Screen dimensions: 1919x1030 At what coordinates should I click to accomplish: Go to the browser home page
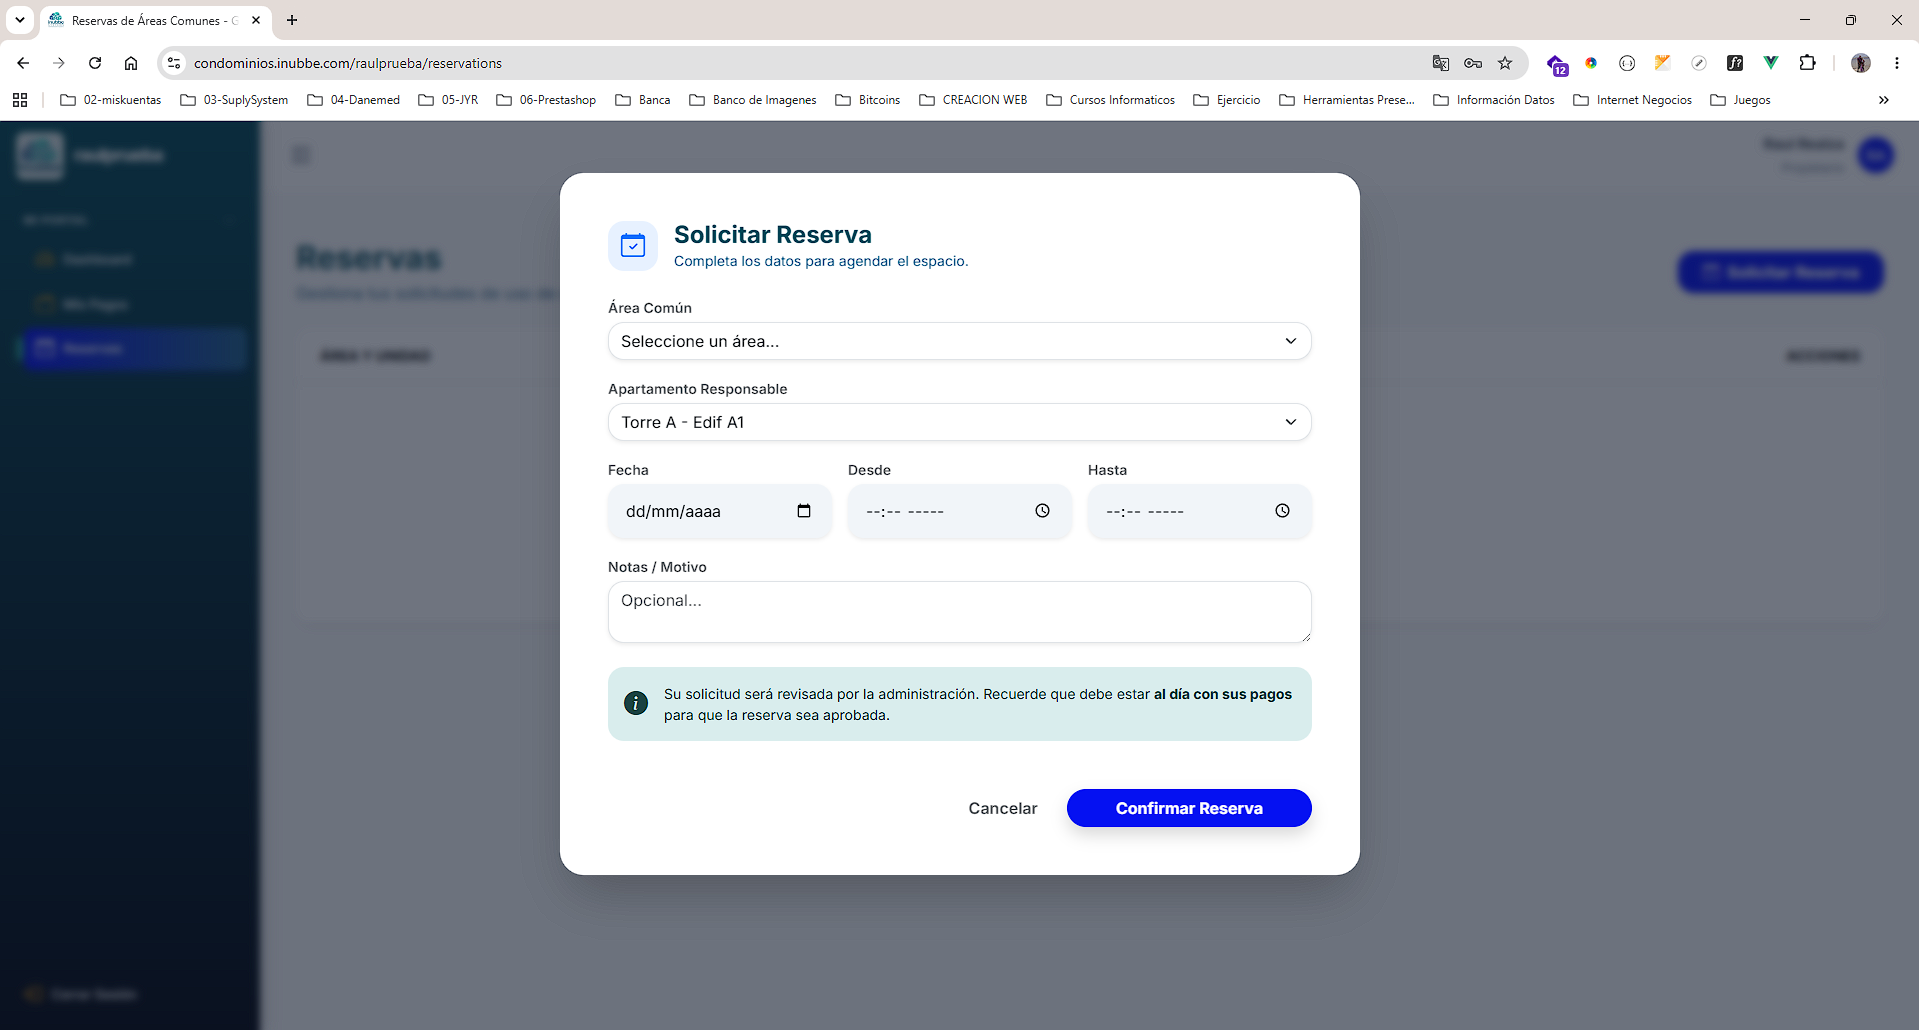(x=131, y=63)
